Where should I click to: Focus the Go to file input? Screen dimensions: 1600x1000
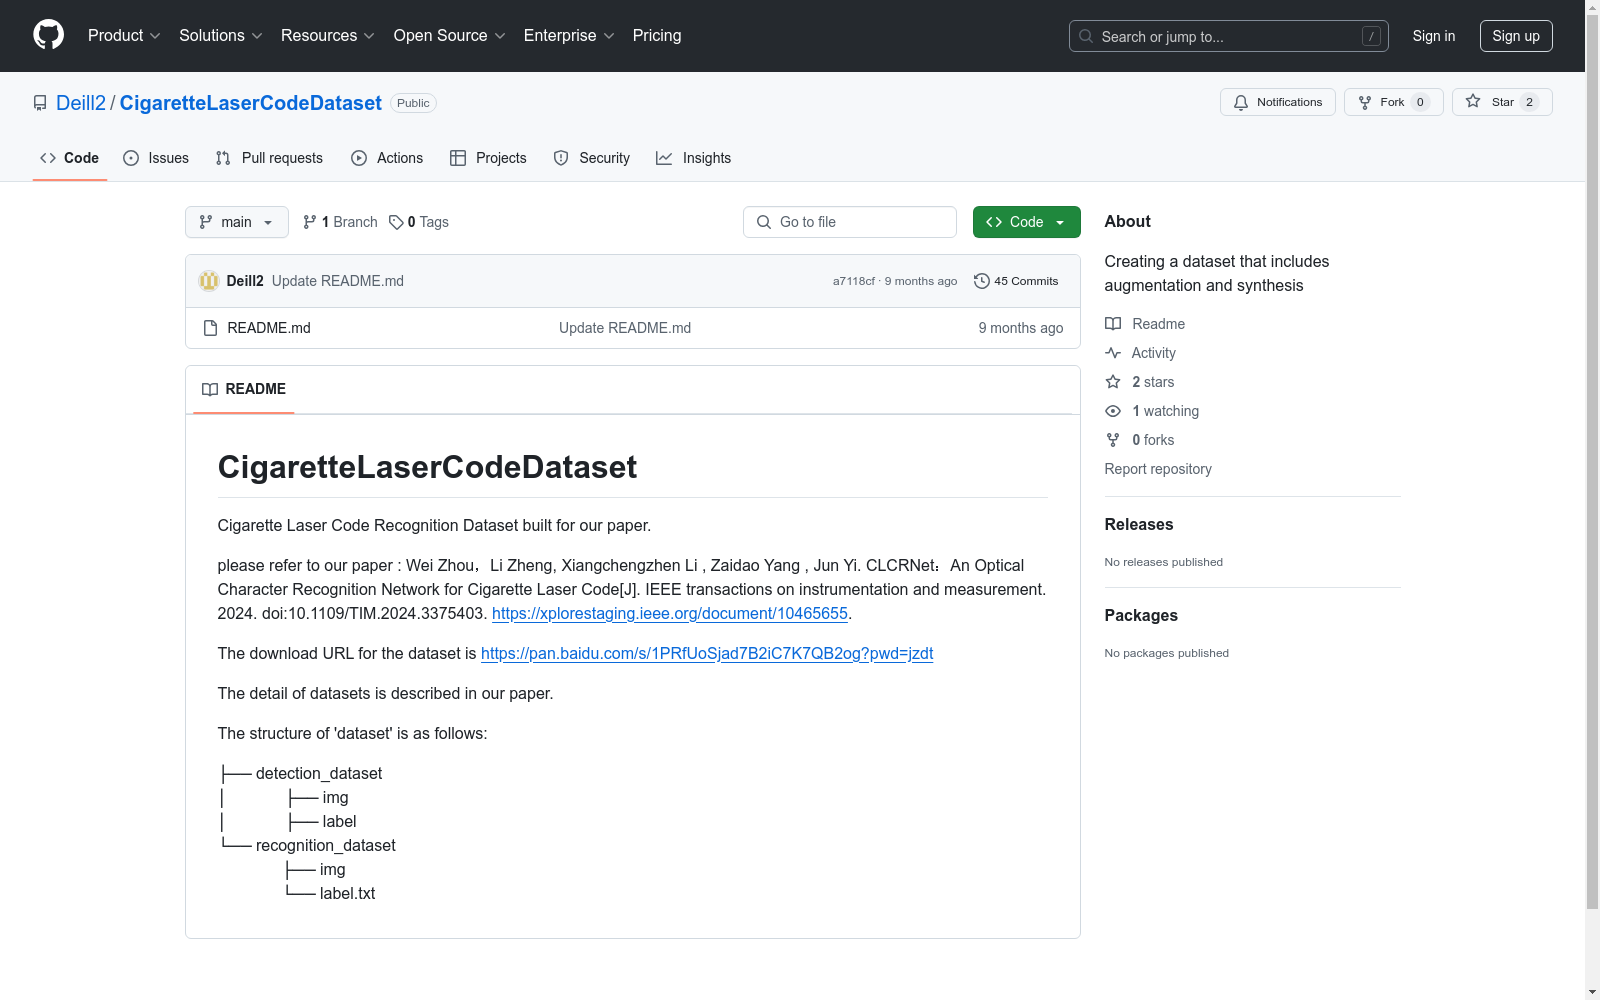pos(850,222)
